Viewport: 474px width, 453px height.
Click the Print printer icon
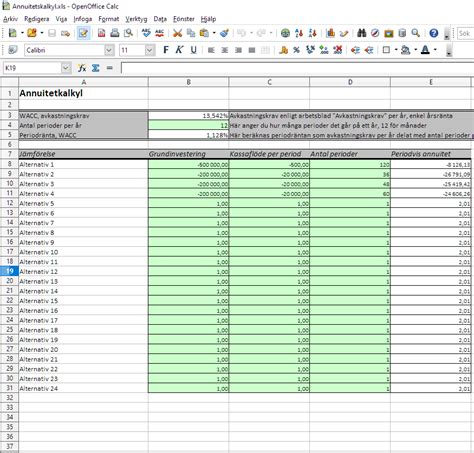[x=115, y=33]
